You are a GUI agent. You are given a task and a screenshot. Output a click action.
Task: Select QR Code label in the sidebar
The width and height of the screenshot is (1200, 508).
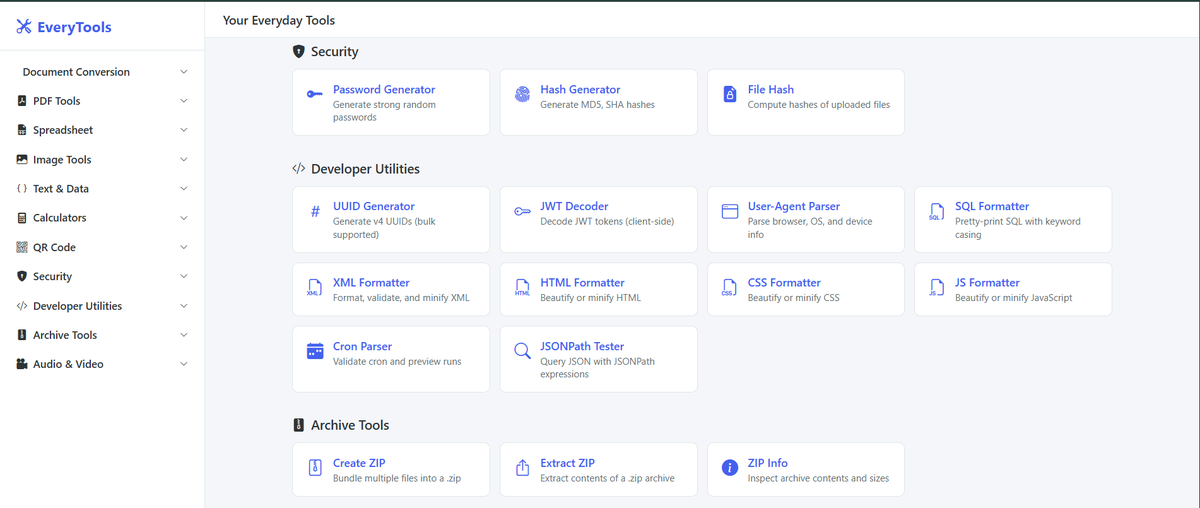(54, 247)
